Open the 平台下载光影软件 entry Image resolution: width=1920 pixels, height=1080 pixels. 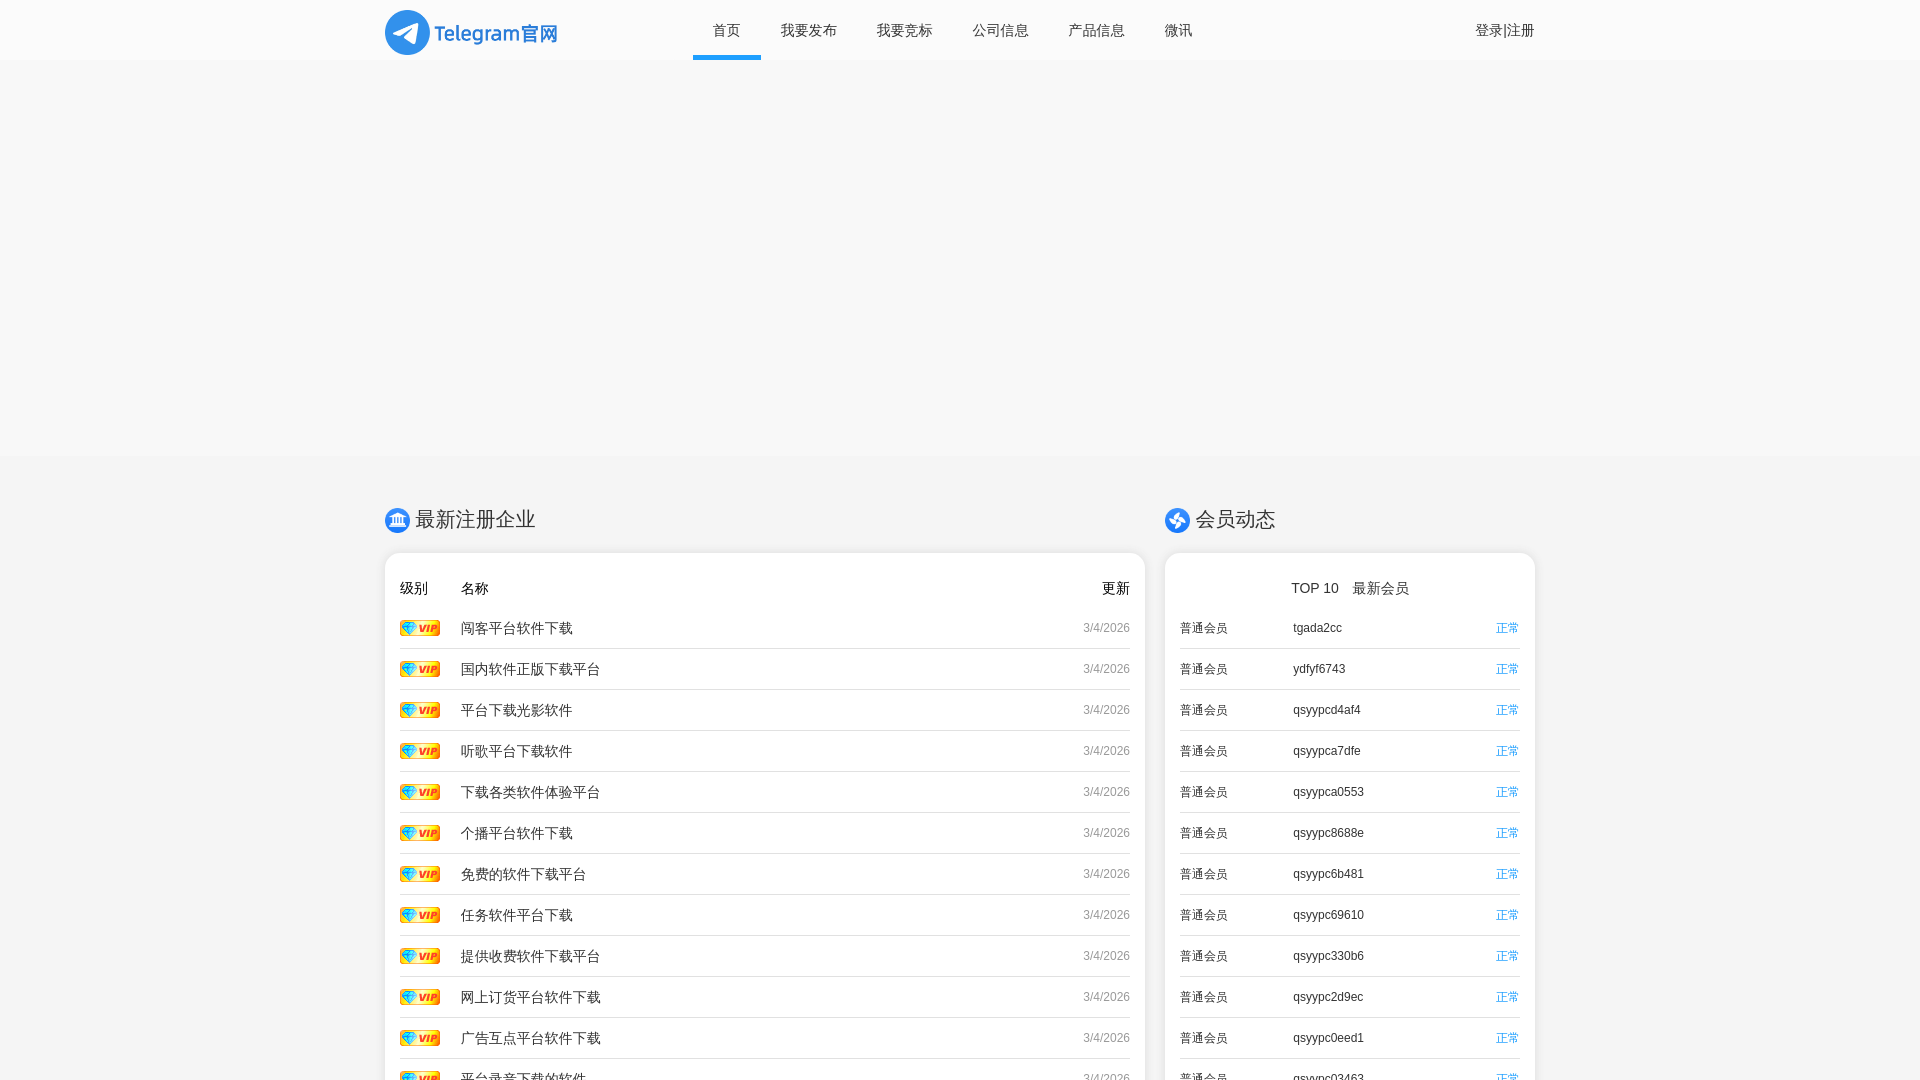pos(517,710)
